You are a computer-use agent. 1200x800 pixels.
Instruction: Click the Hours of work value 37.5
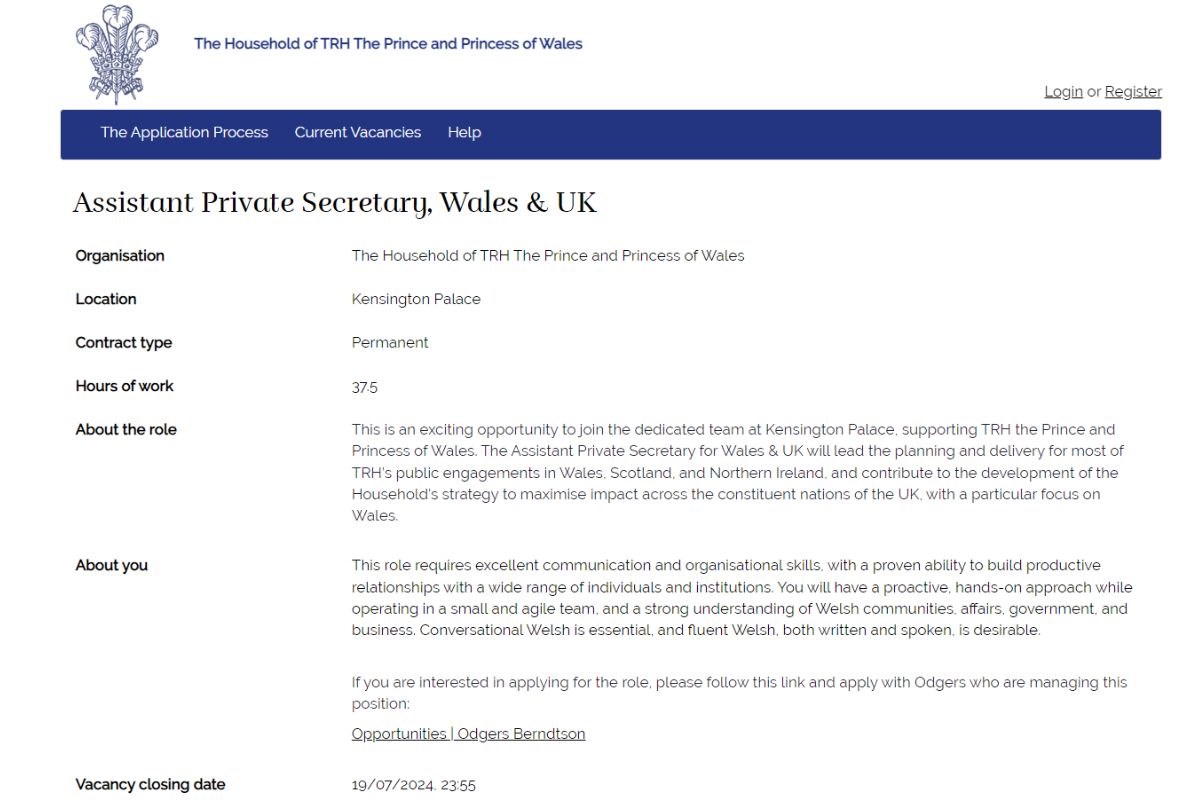coord(363,386)
